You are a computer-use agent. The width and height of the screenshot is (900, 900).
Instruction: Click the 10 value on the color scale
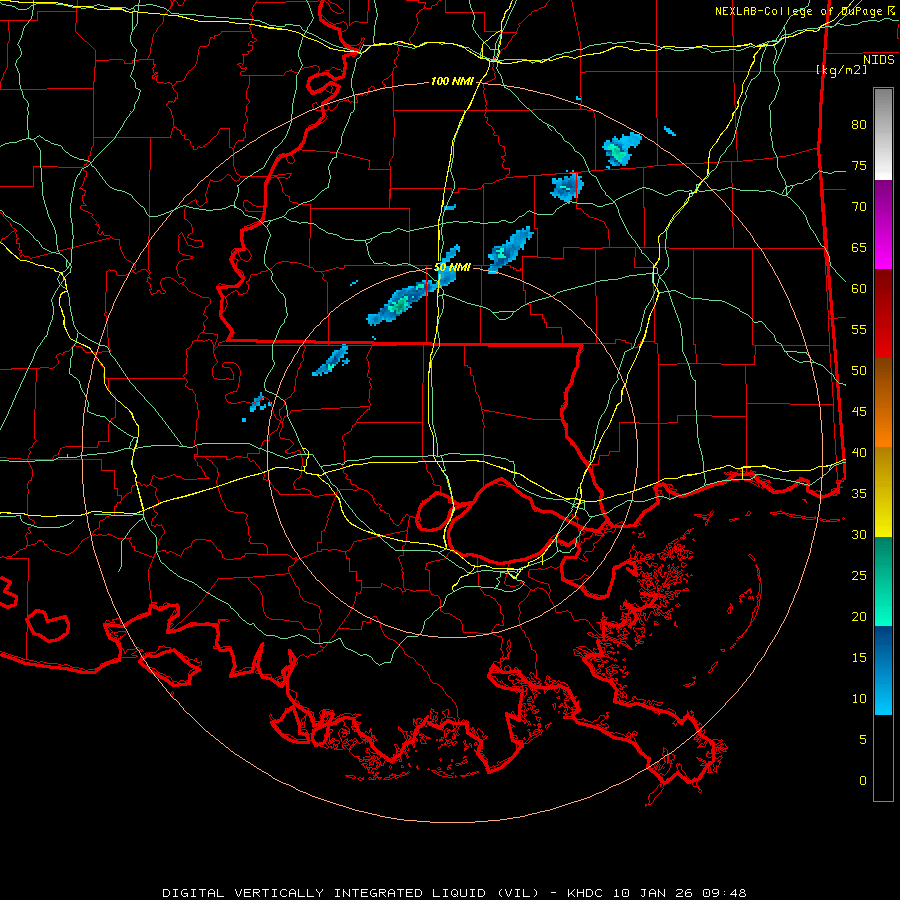859,699
